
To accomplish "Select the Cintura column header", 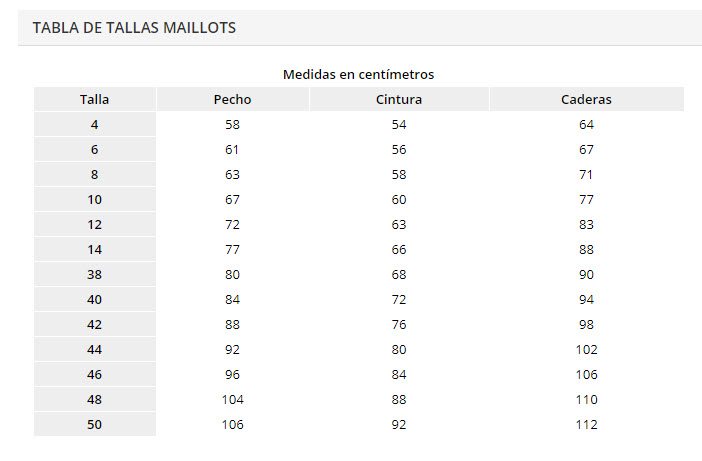I will (399, 99).
